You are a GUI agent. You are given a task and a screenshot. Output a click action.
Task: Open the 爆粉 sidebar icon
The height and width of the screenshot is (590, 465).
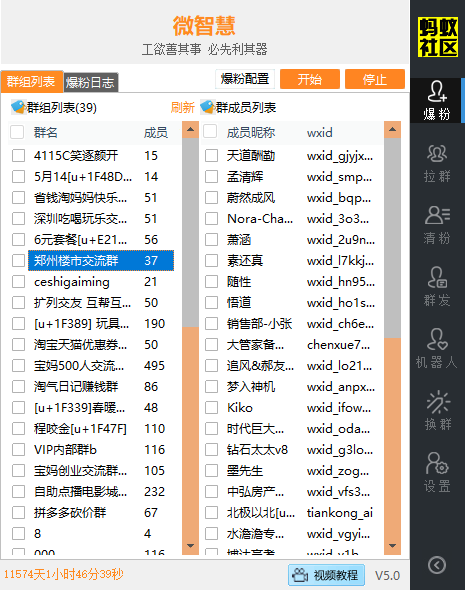tap(436, 100)
